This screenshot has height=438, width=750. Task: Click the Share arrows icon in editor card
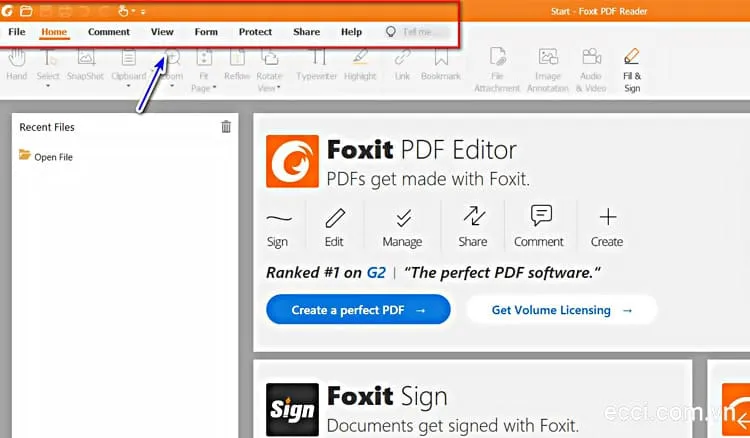pos(474,216)
